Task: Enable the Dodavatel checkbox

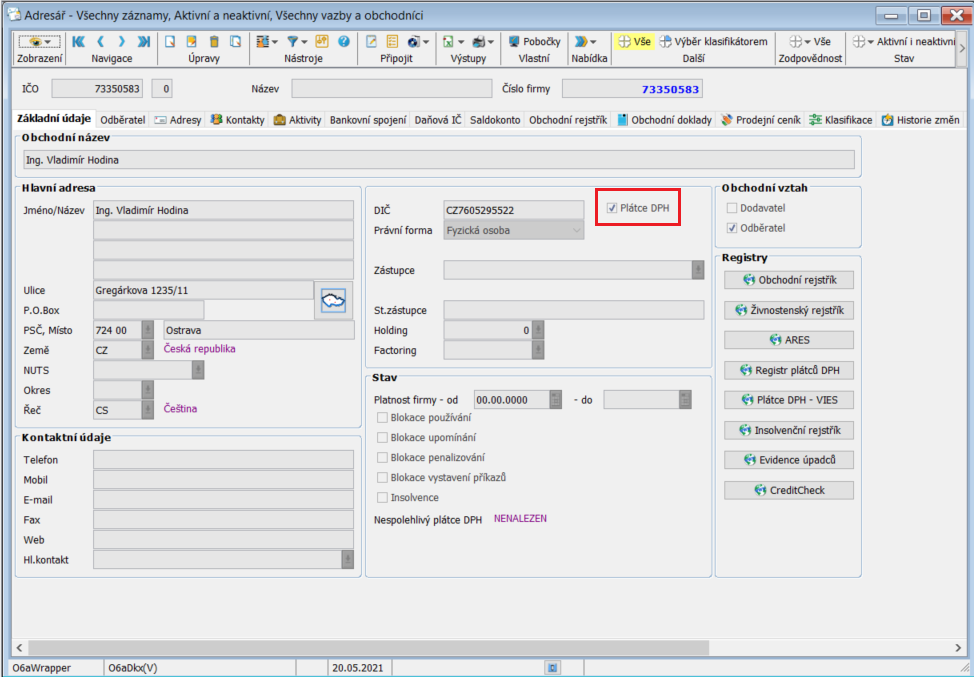Action: [731, 208]
